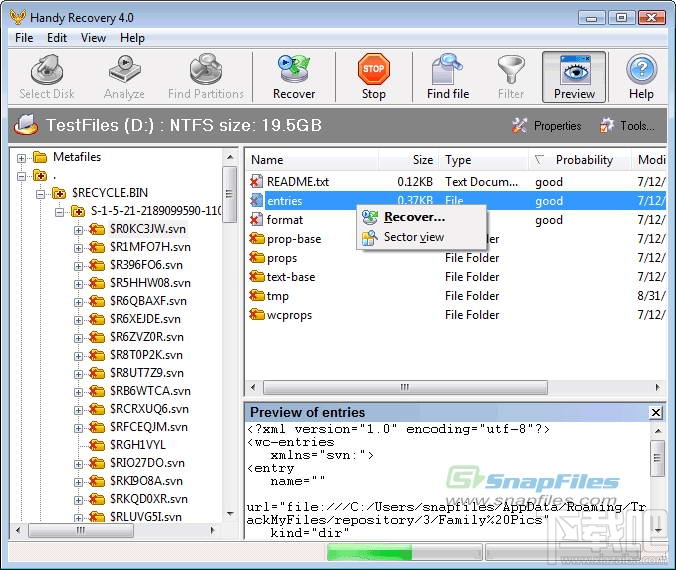The image size is (676, 570).
Task: Open the Find file tool
Action: click(x=448, y=77)
